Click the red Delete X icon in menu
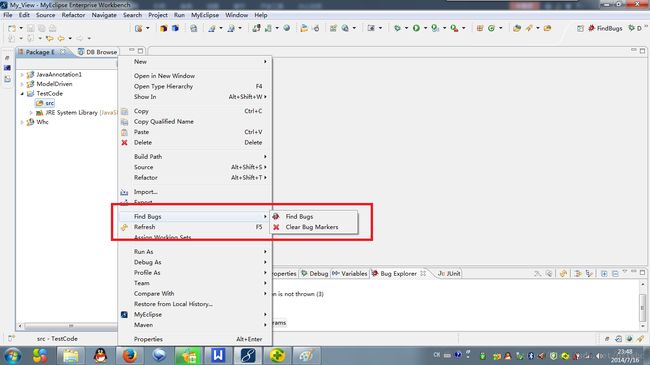The width and height of the screenshot is (650, 365). click(x=124, y=142)
